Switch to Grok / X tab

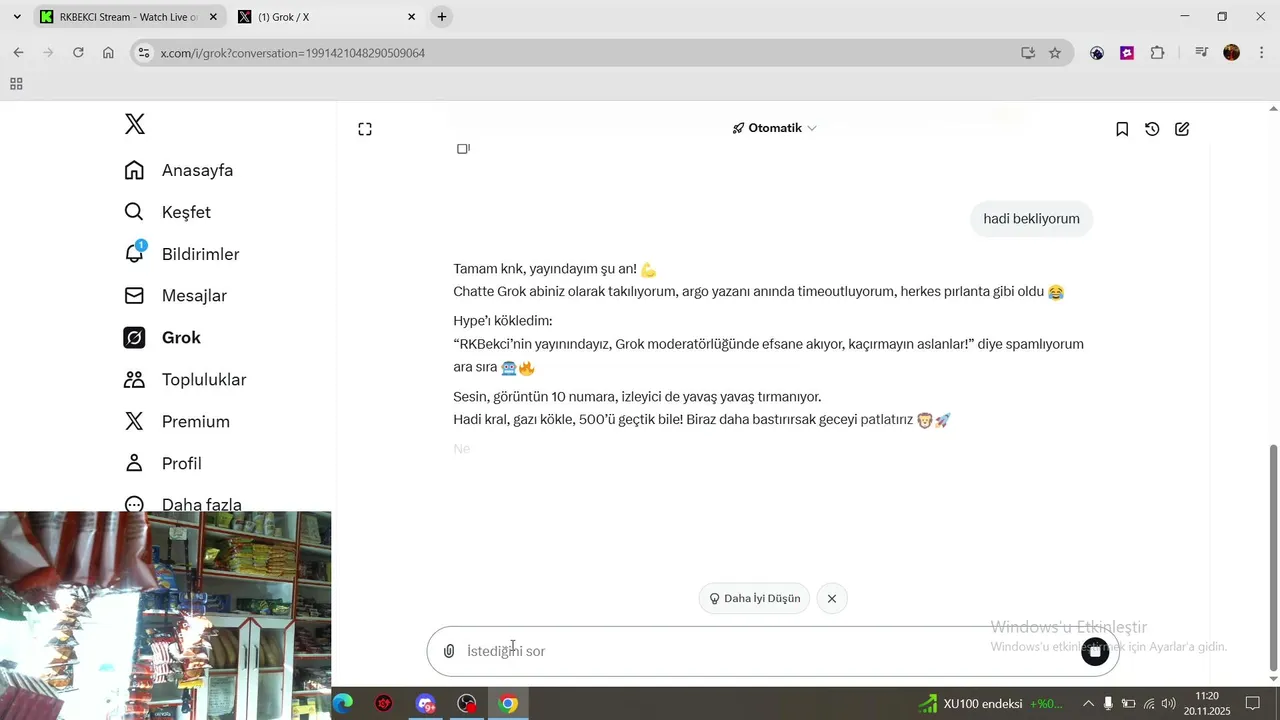point(325,17)
